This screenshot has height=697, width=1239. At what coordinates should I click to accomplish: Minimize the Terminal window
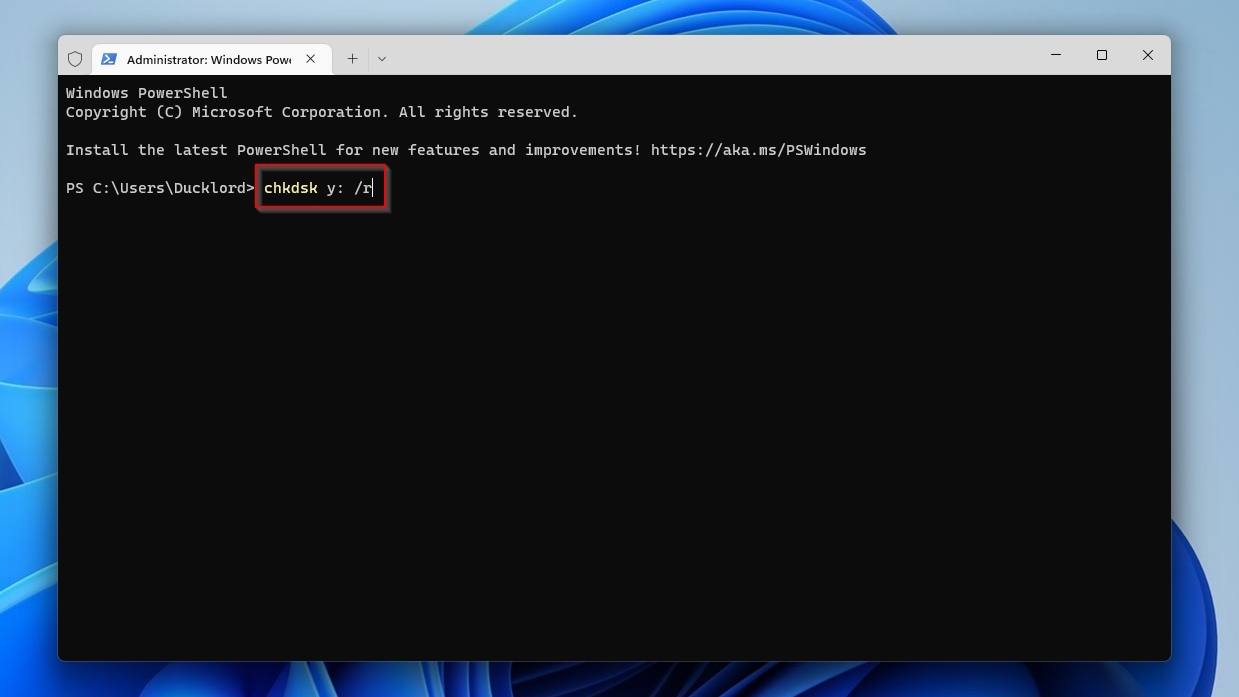click(x=1056, y=55)
